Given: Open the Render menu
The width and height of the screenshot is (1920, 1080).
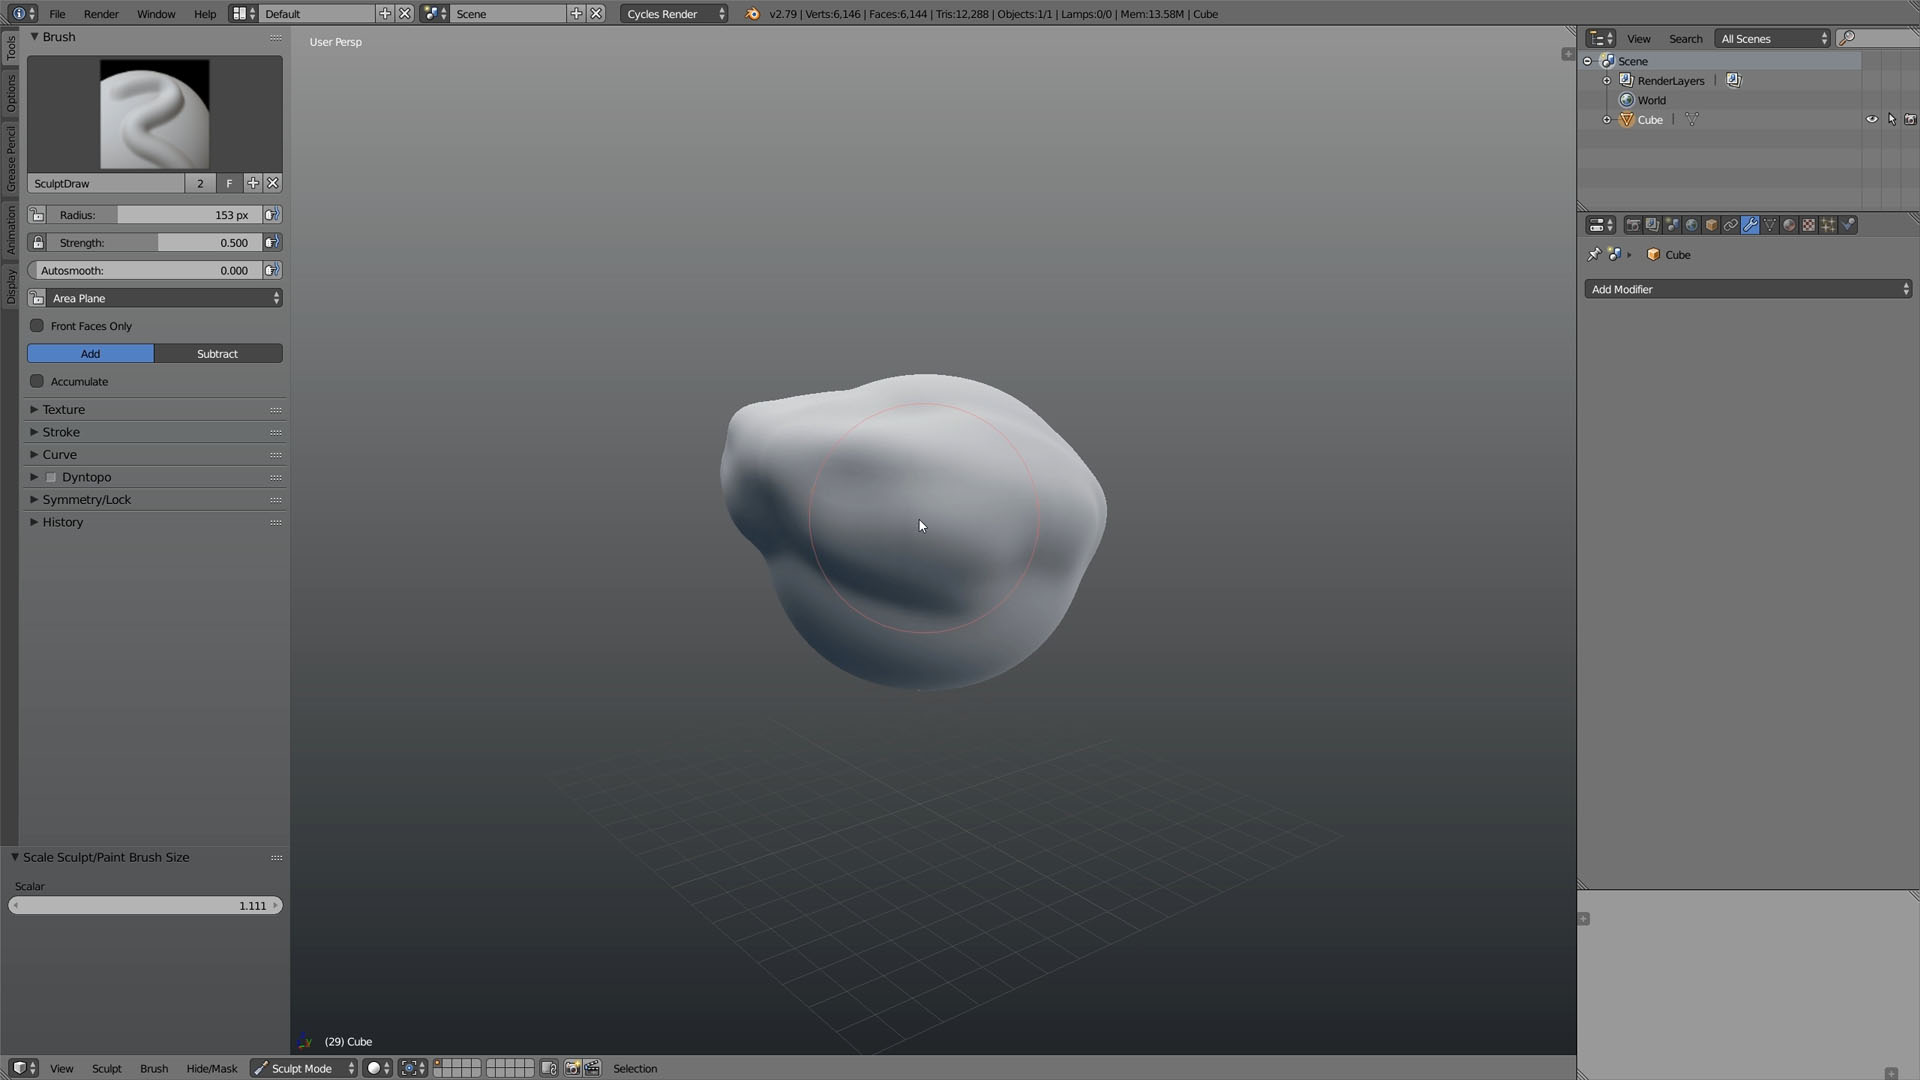Looking at the screenshot, I should pyautogui.click(x=101, y=14).
